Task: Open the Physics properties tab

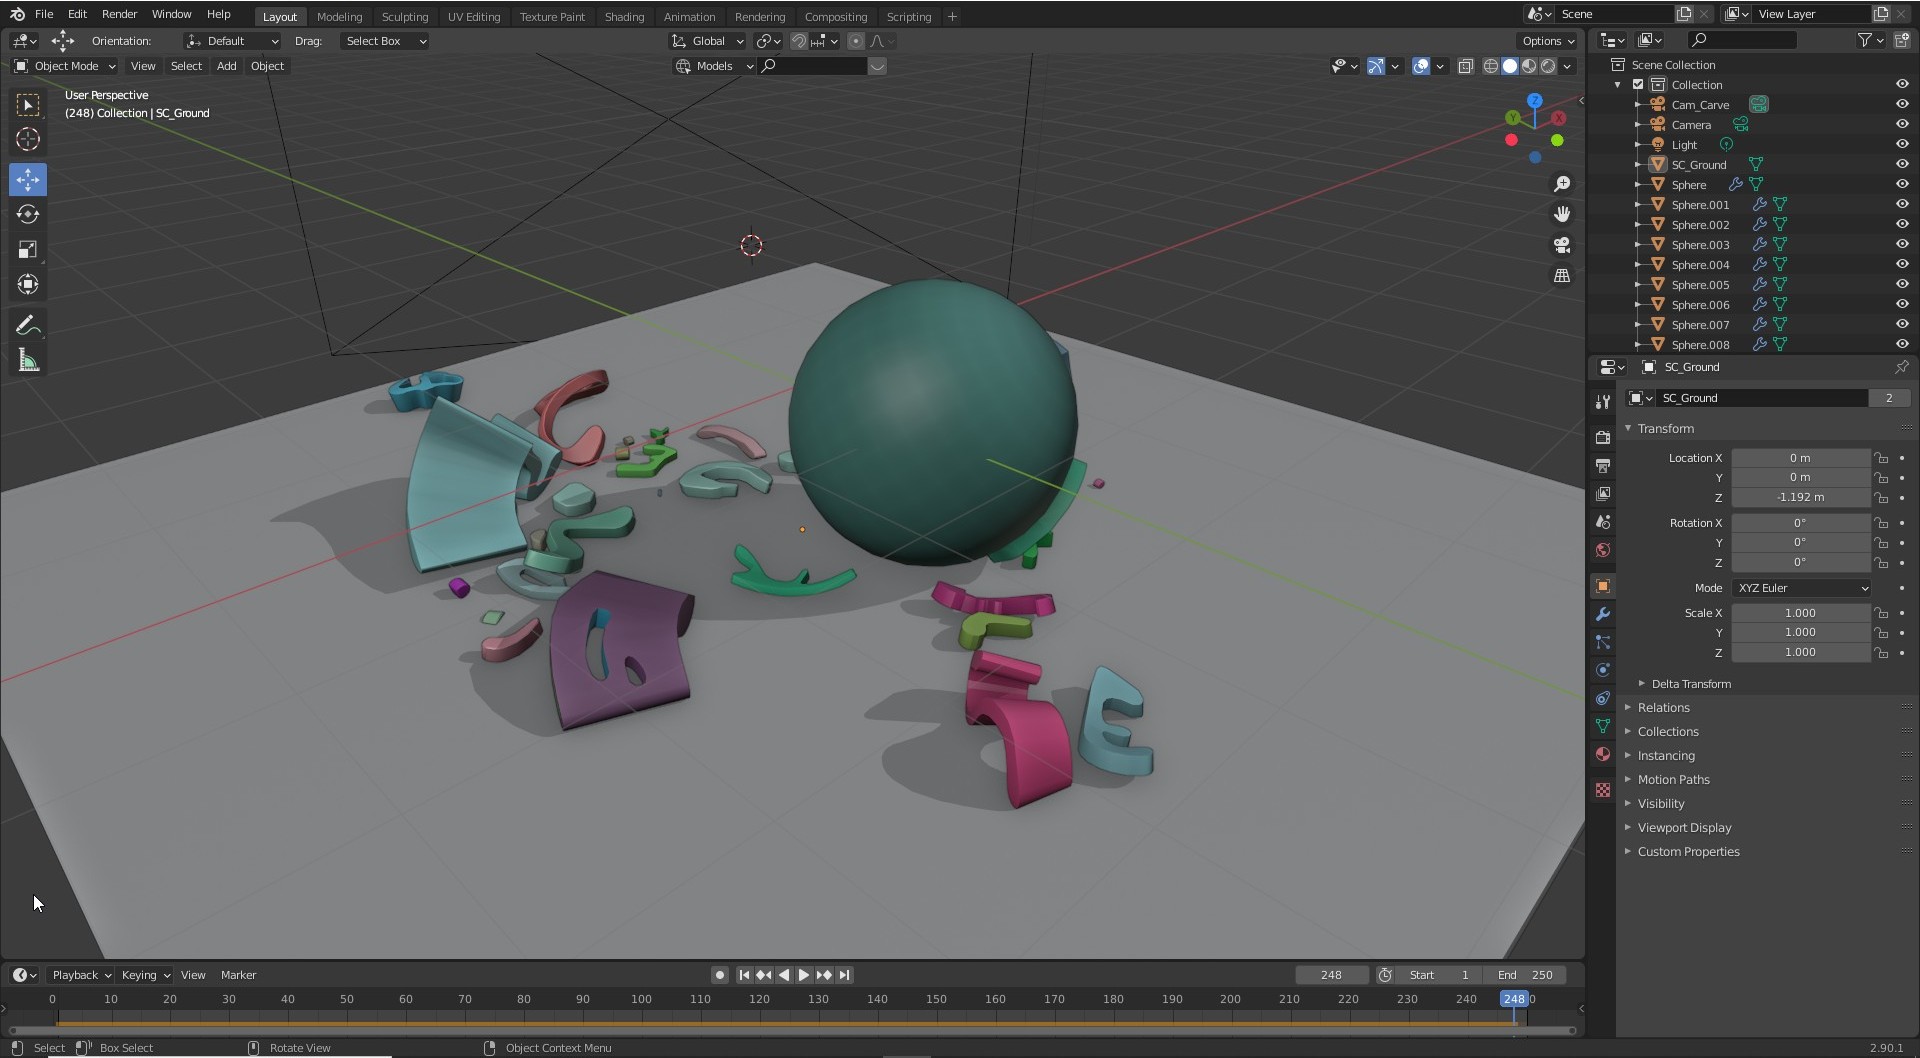Action: [1603, 670]
